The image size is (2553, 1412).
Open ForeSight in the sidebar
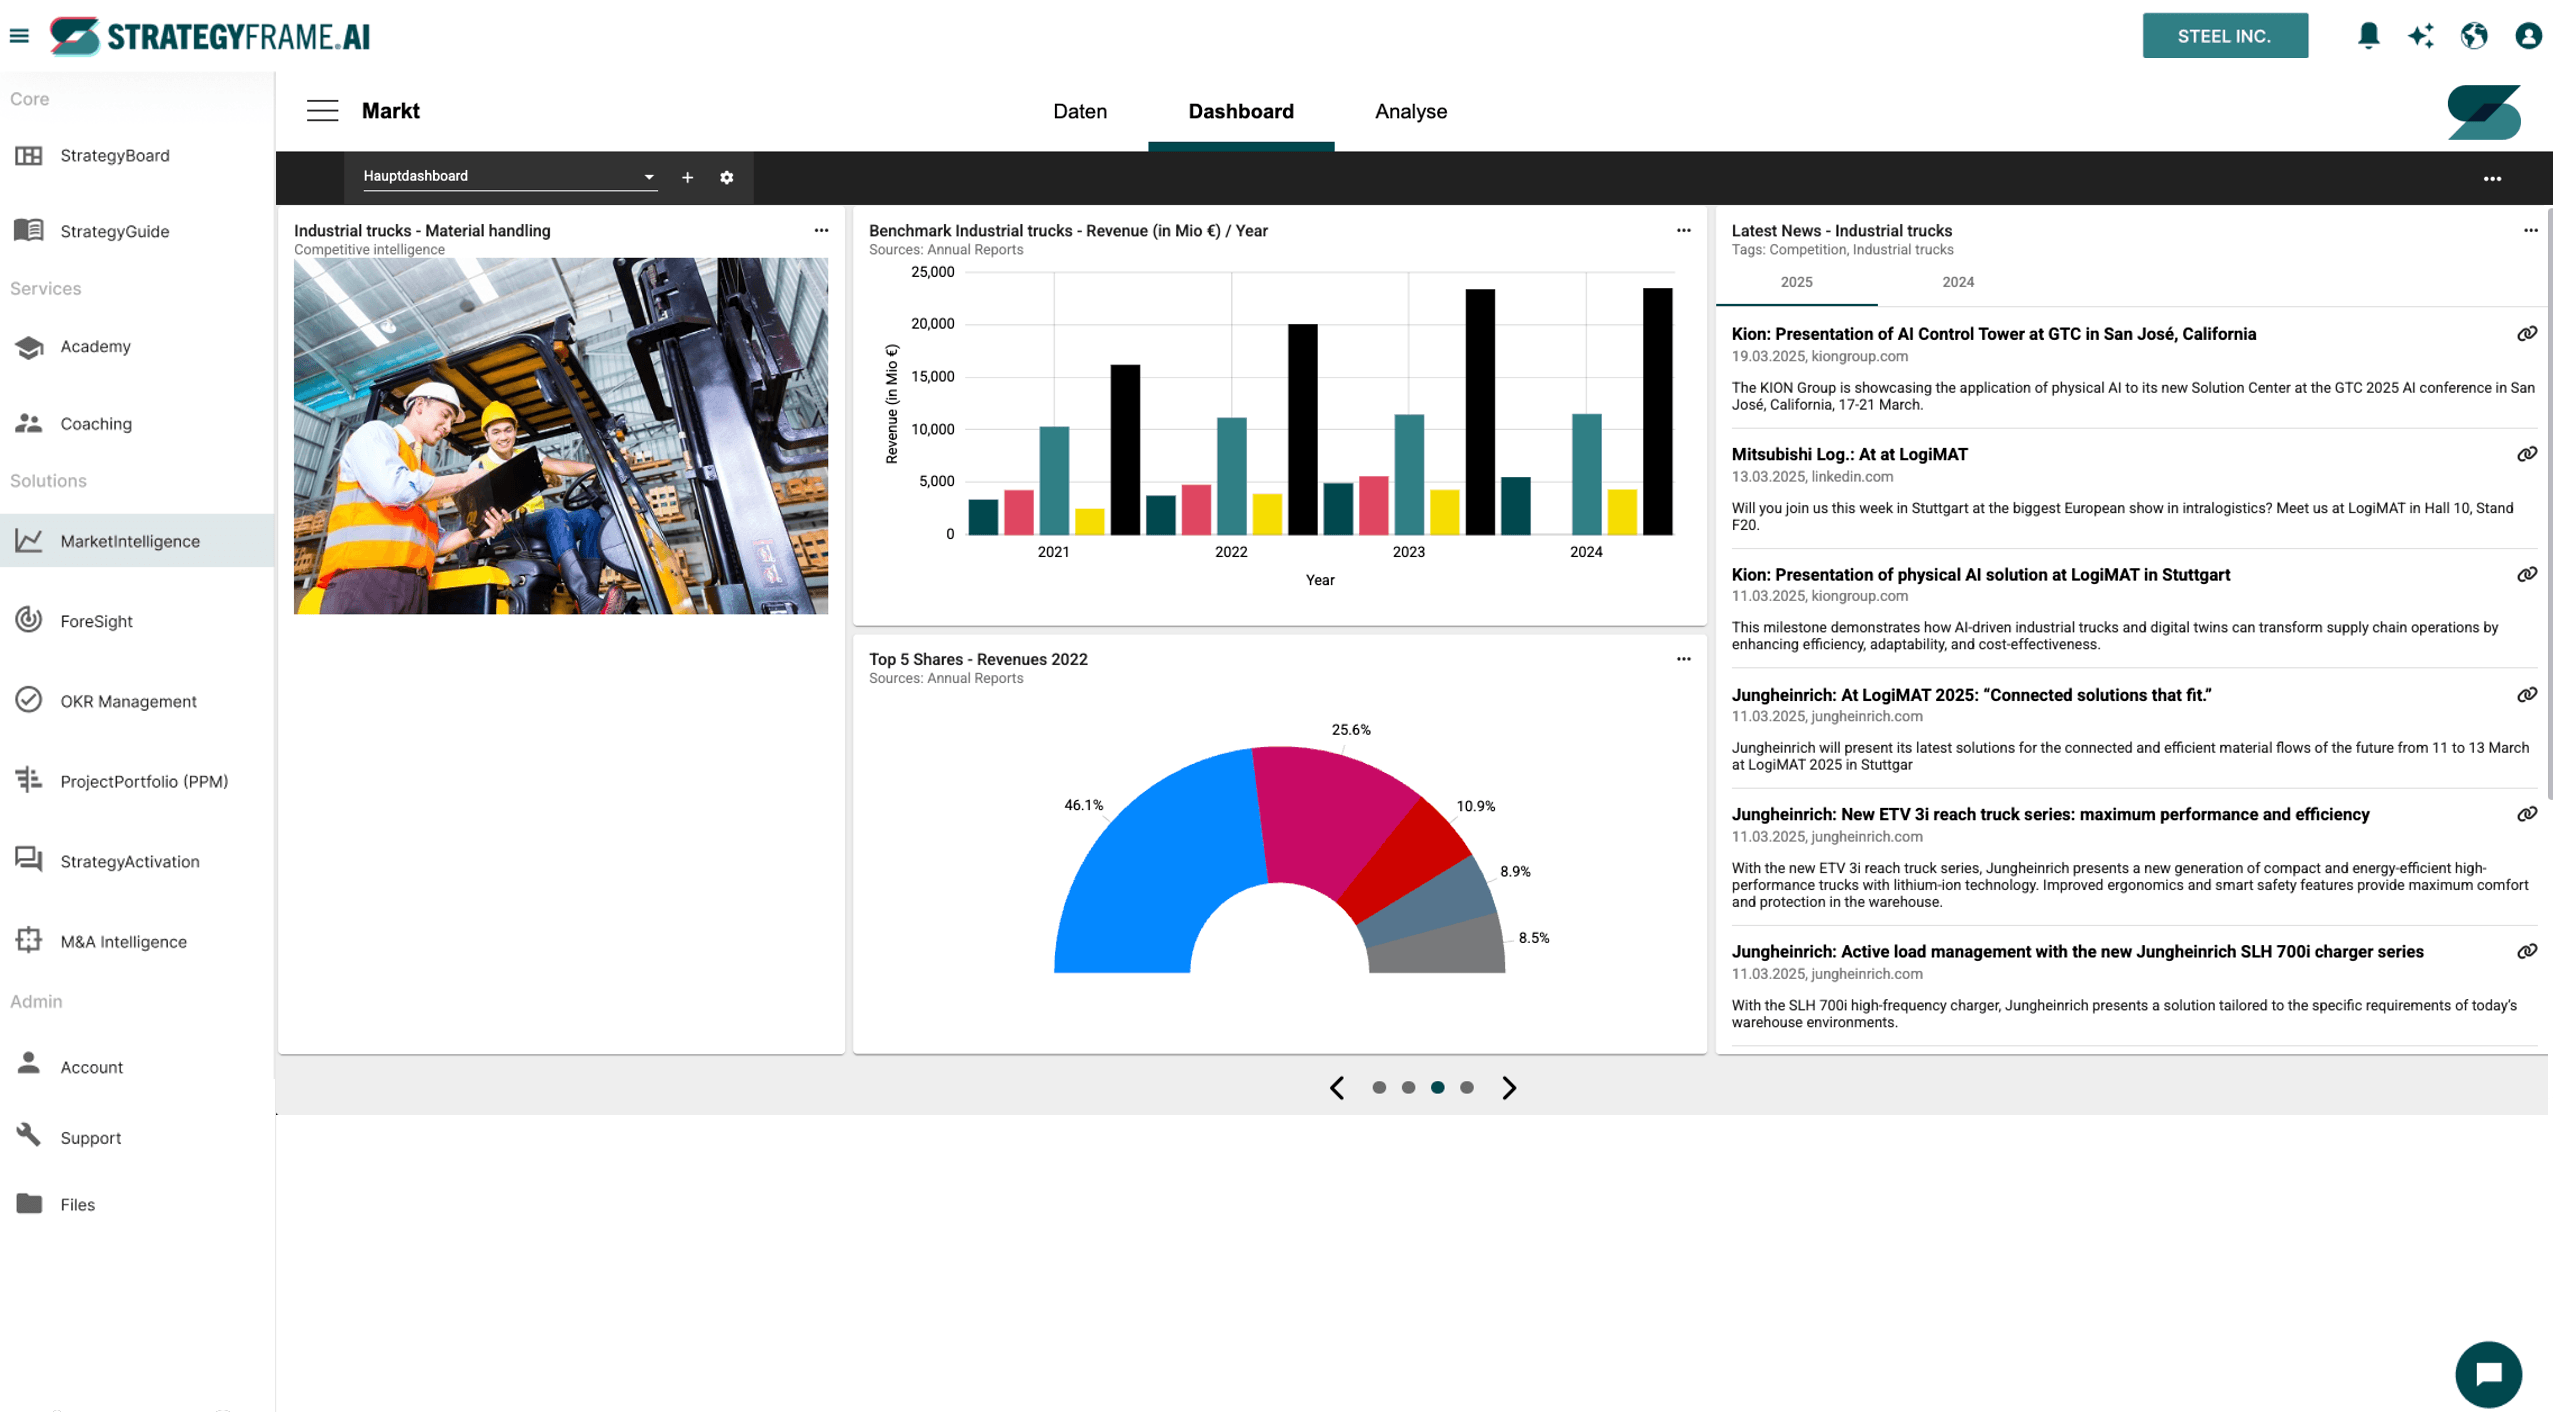coord(96,621)
